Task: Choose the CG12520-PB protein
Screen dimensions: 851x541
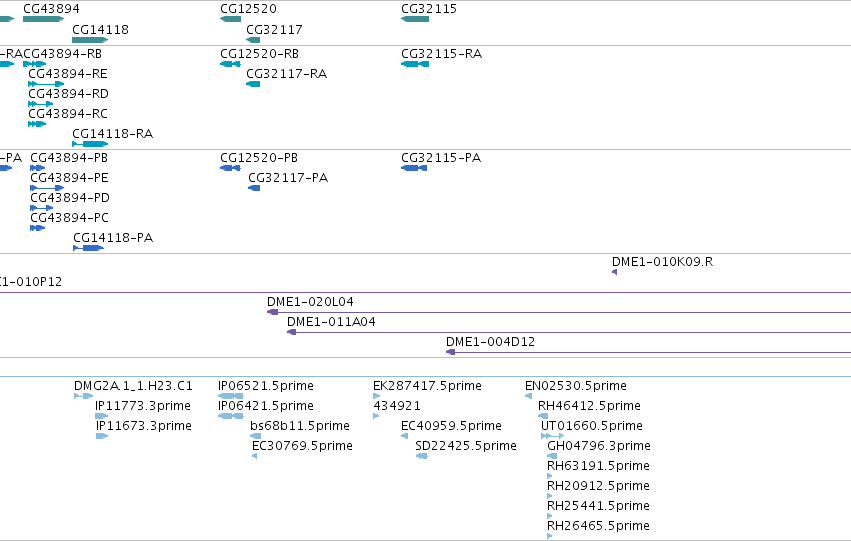Action: (x=259, y=157)
